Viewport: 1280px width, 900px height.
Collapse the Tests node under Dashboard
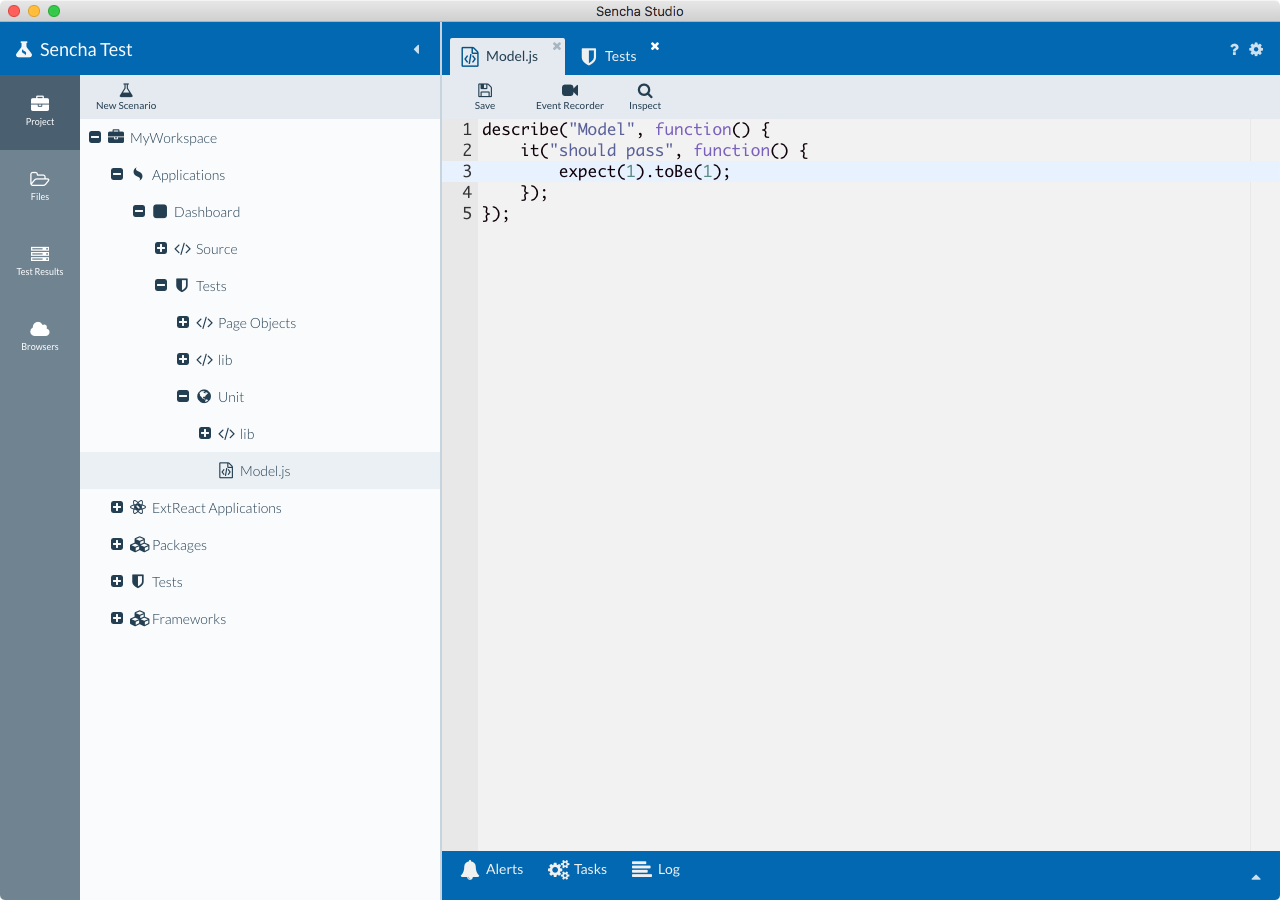pyautogui.click(x=161, y=286)
